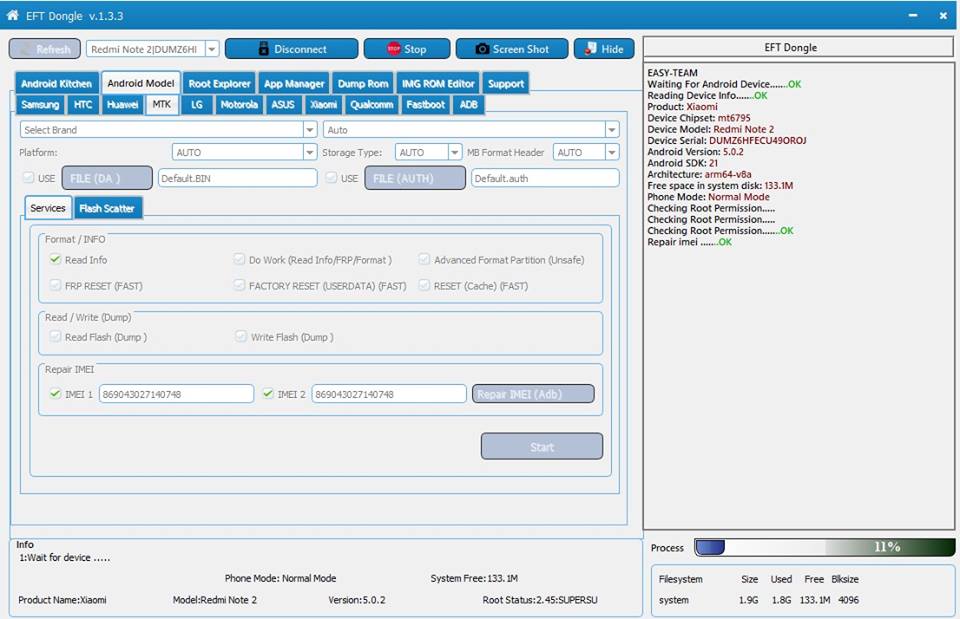Toggle the Read Info checkbox
960x619 pixels.
(x=55, y=259)
